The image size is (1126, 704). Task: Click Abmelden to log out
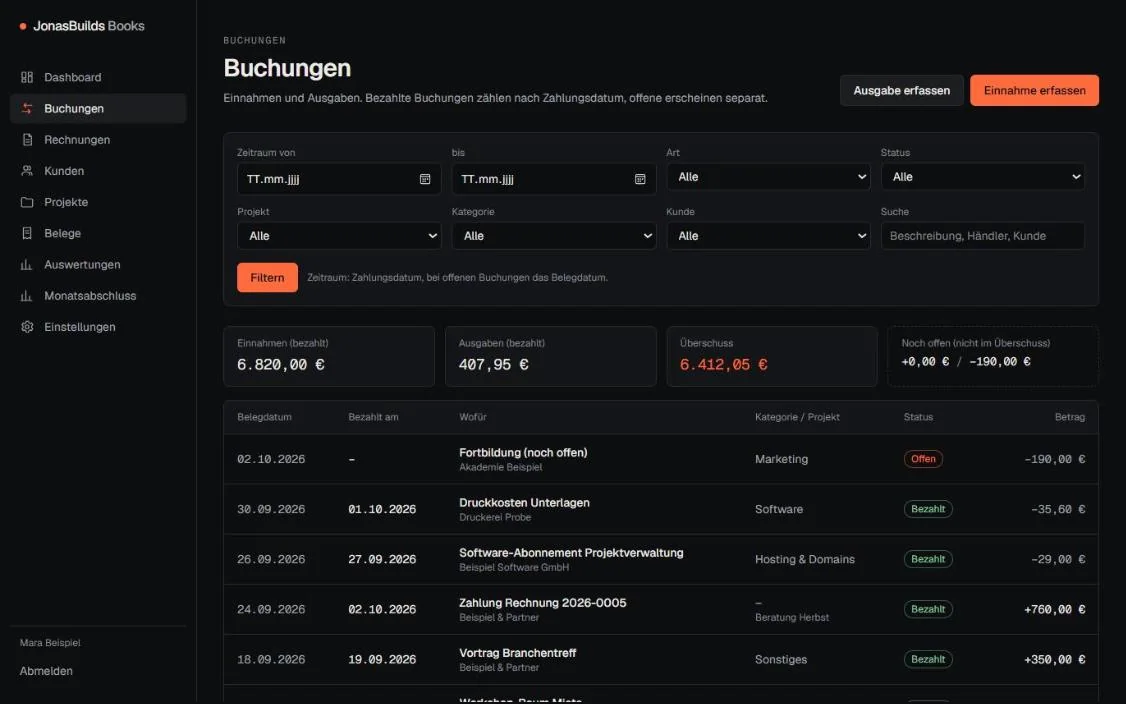(46, 671)
